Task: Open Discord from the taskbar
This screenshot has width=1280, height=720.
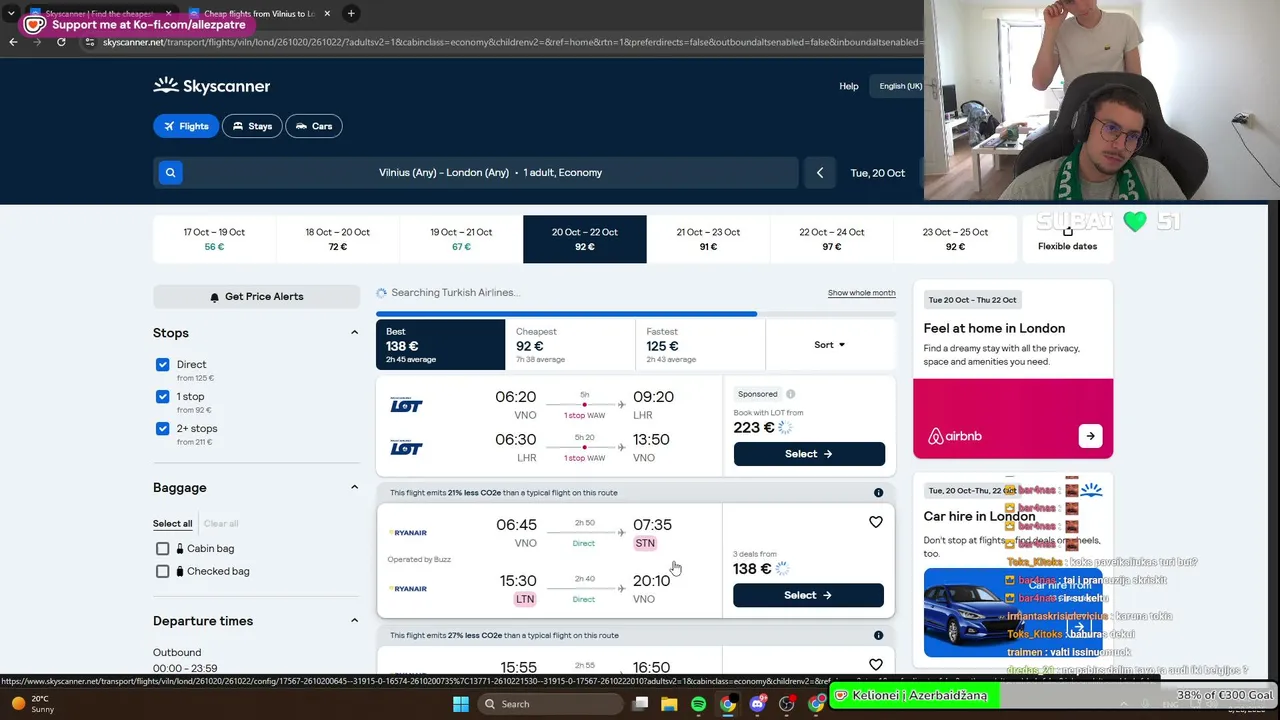Action: [757, 704]
